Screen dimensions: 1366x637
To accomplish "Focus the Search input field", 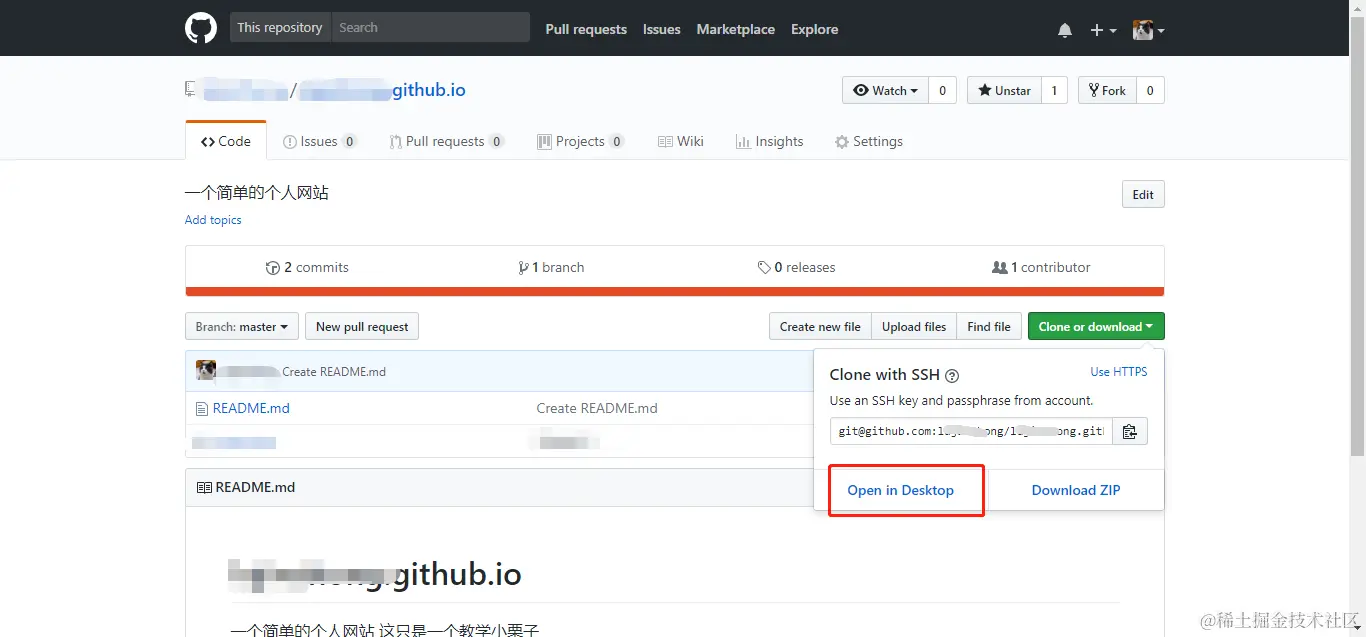I will tap(430, 27).
